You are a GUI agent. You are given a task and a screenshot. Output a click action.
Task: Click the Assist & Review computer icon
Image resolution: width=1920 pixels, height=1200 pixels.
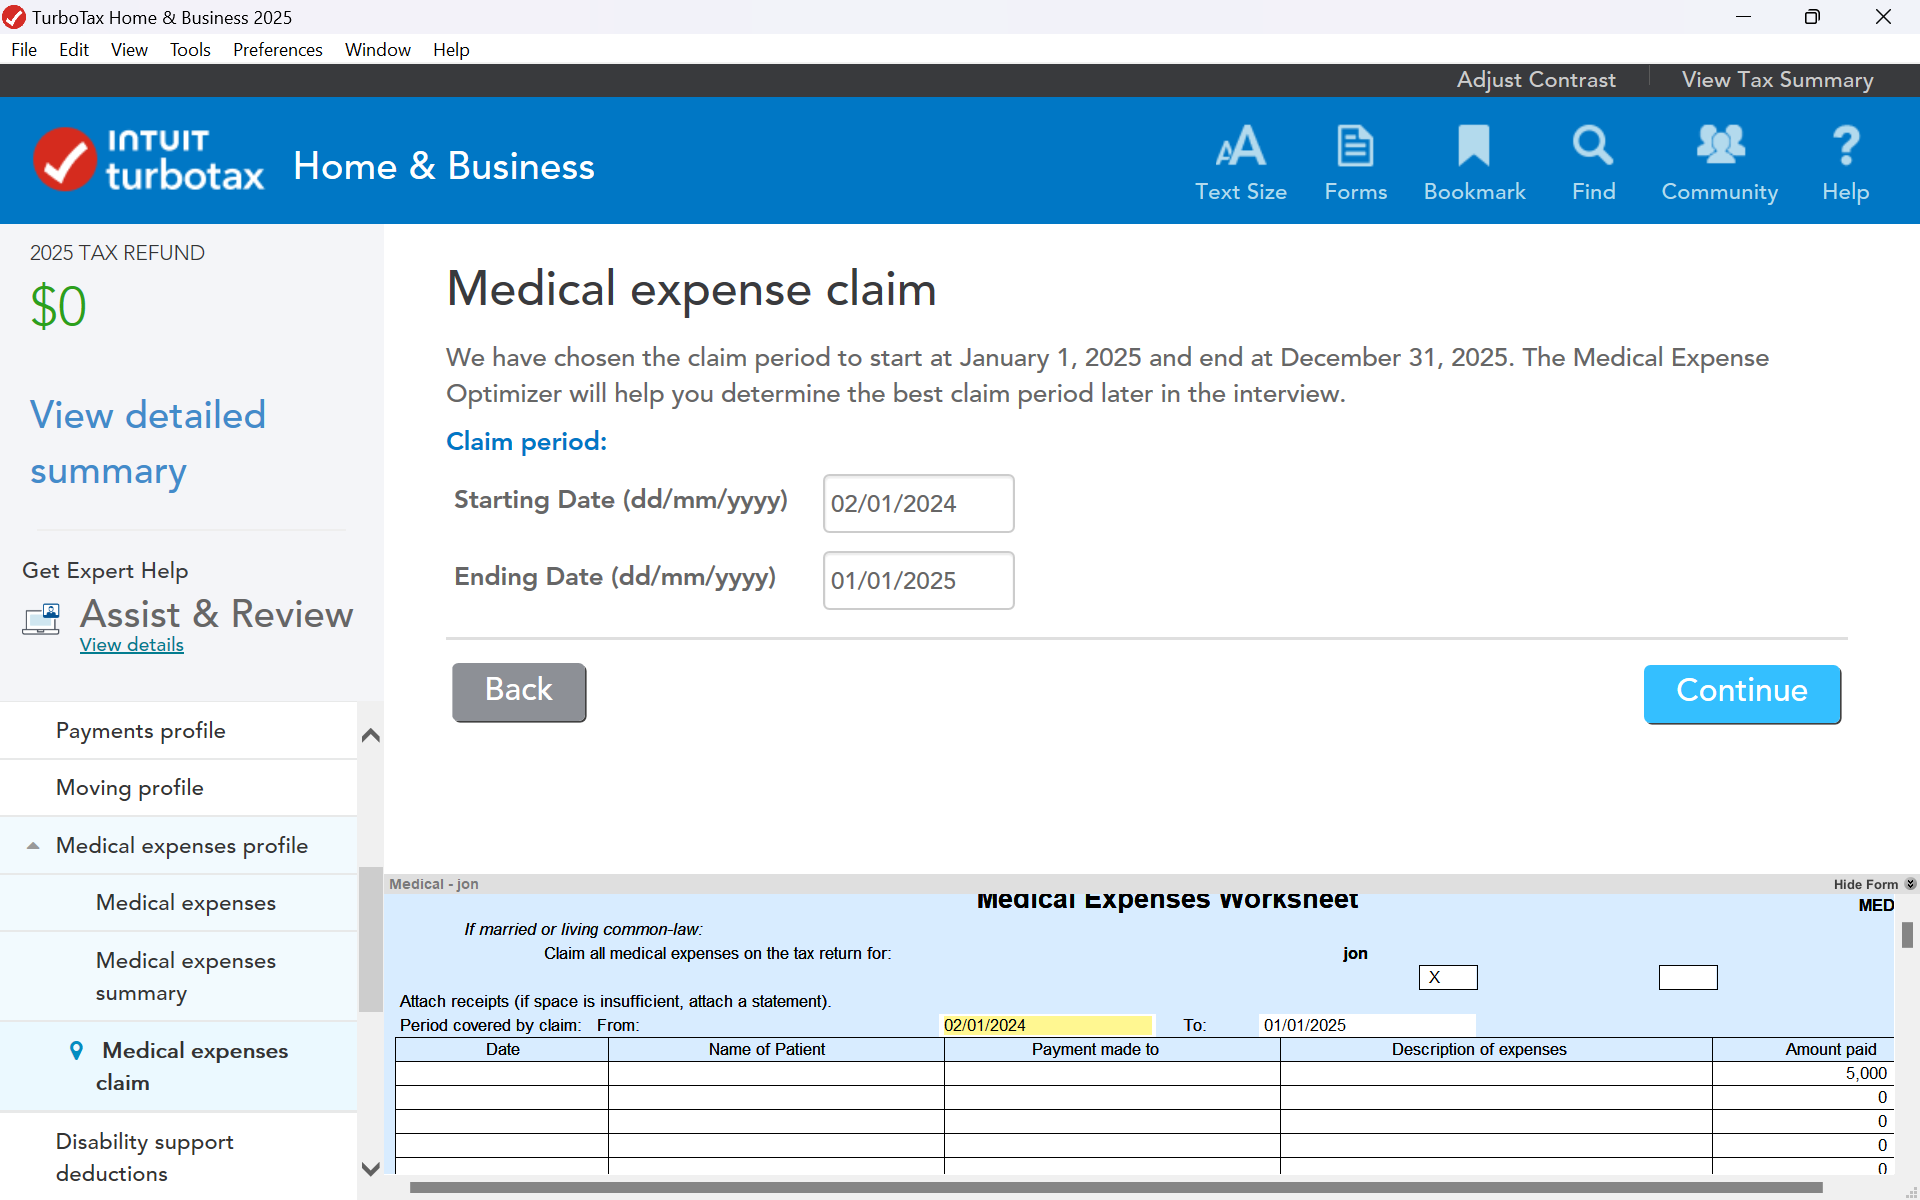tap(42, 619)
